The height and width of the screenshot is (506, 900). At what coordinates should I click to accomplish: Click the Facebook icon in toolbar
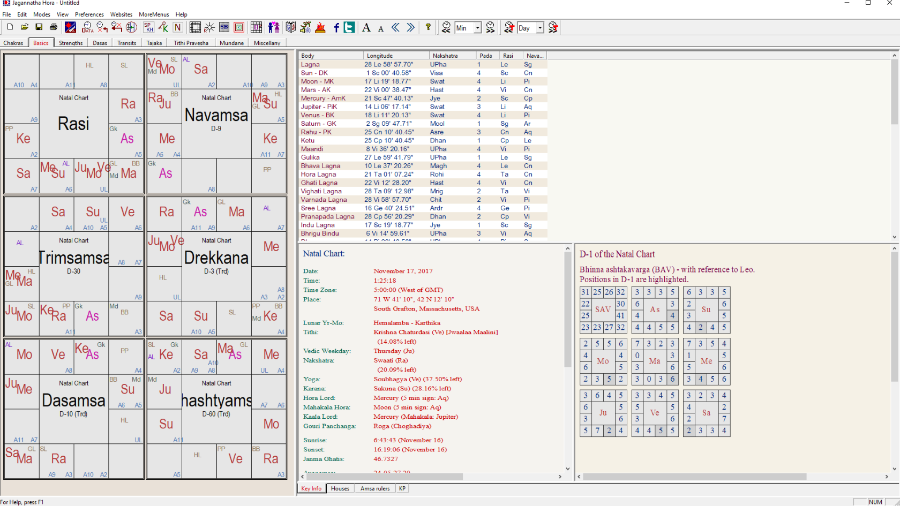point(336,27)
